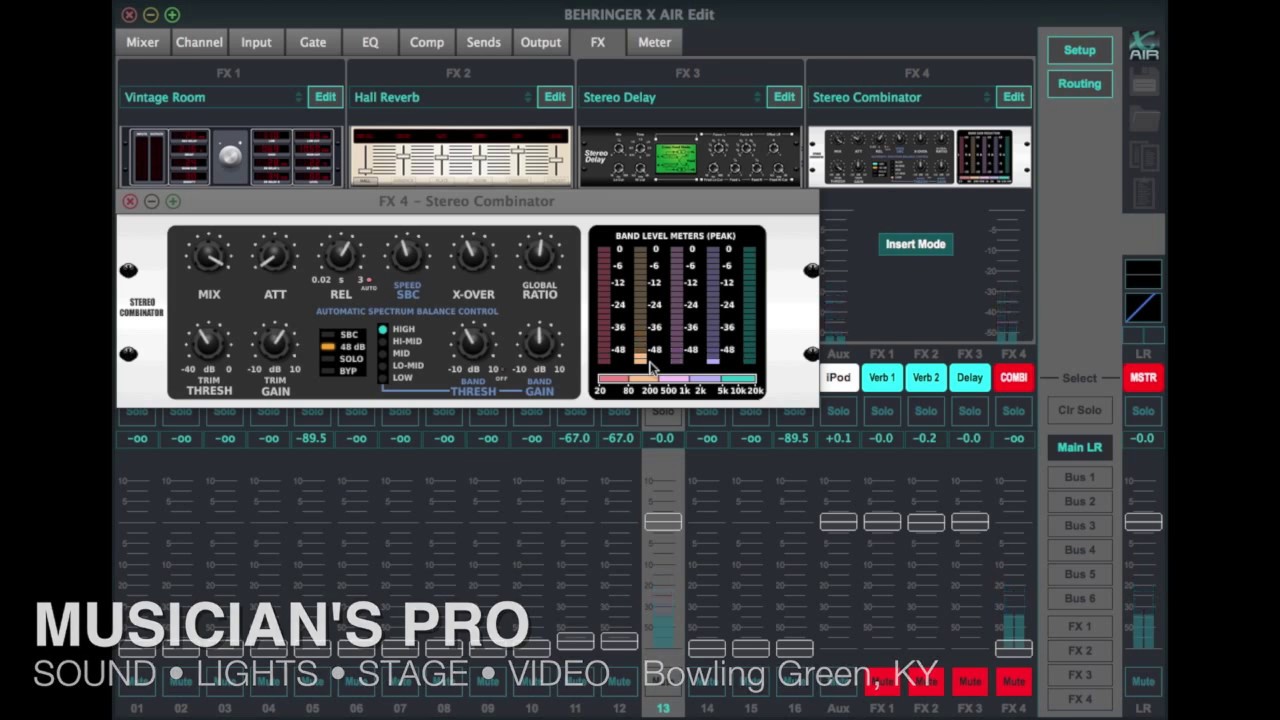
Task: Open the EQ tab
Action: (x=370, y=42)
